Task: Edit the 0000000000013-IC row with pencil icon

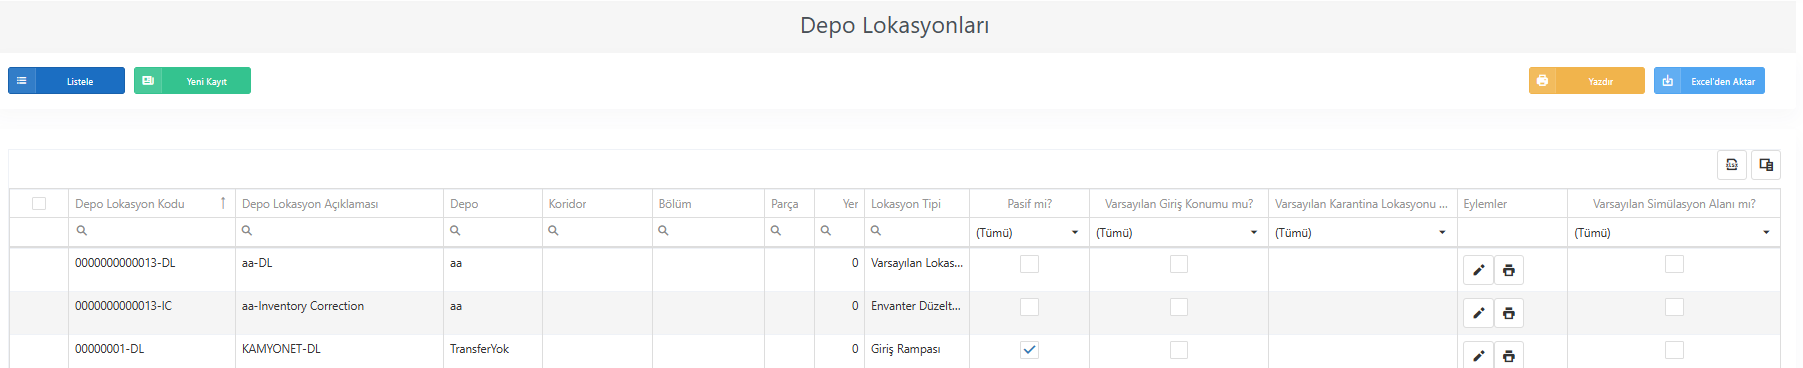Action: pyautogui.click(x=1478, y=313)
